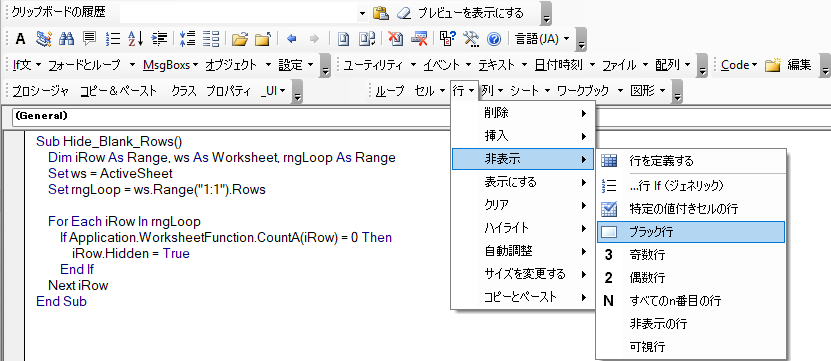Image resolution: width=831 pixels, height=361 pixels.
Task: Click the binoculars find icon
Action: coord(66,38)
